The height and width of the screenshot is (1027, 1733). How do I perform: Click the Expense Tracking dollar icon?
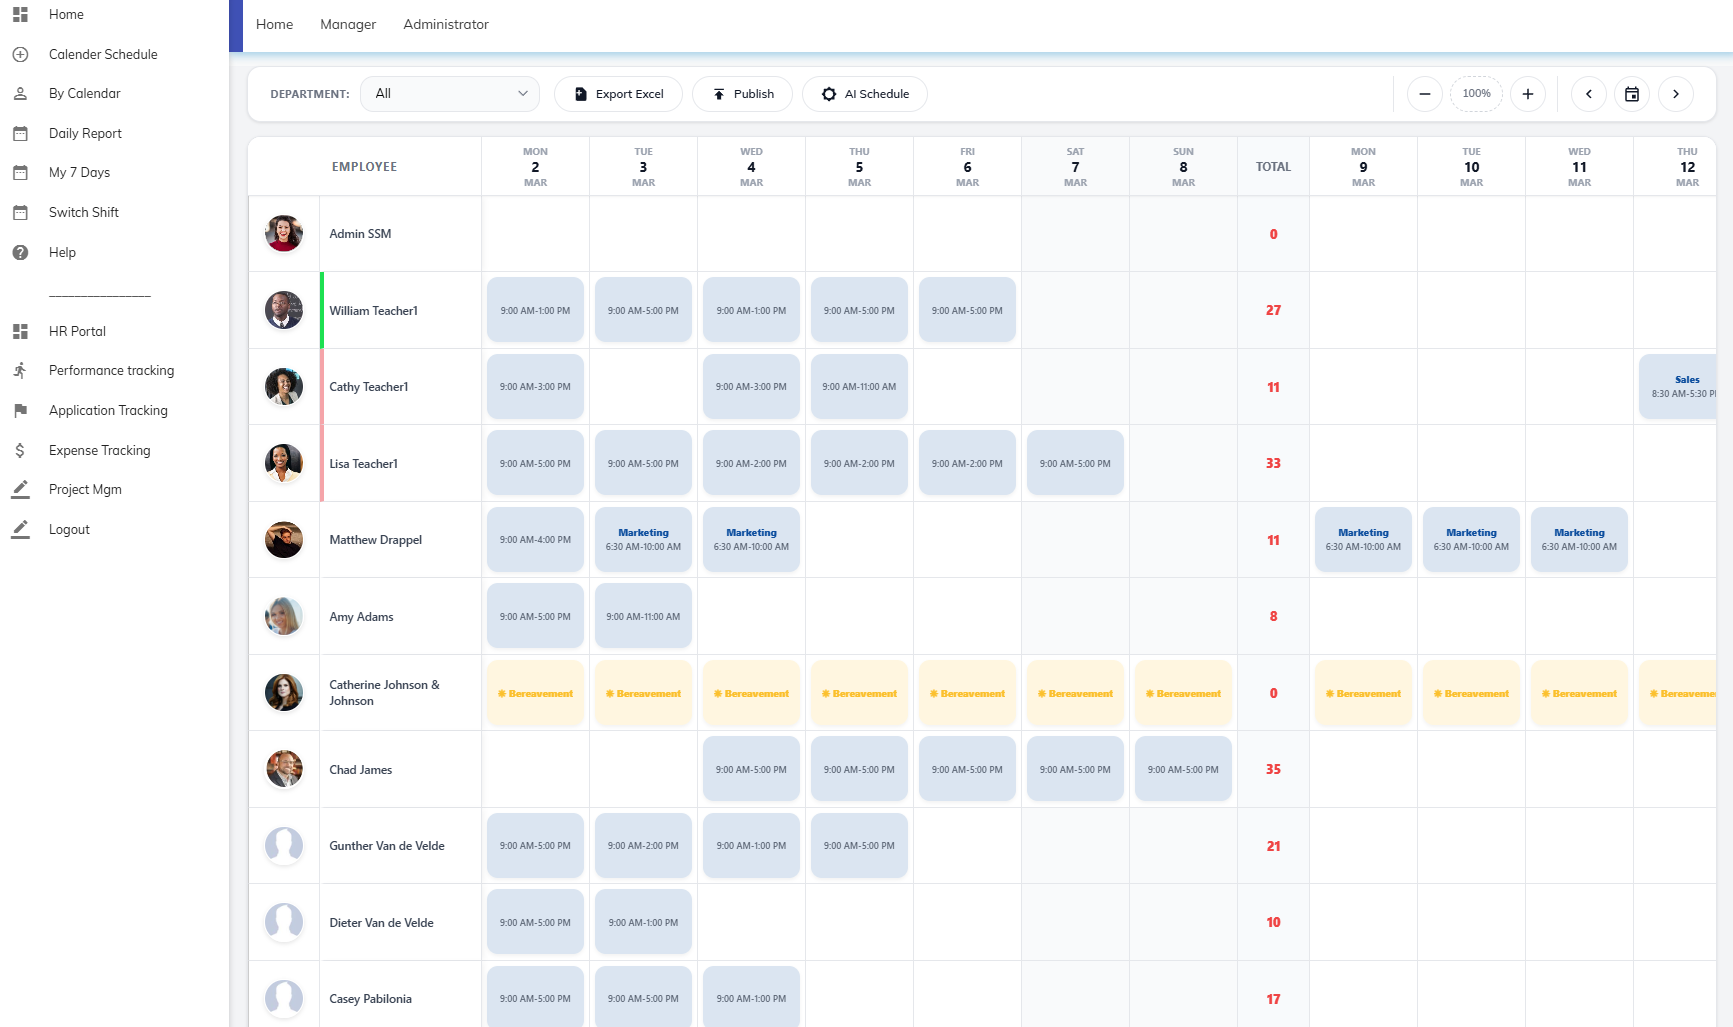click(20, 450)
